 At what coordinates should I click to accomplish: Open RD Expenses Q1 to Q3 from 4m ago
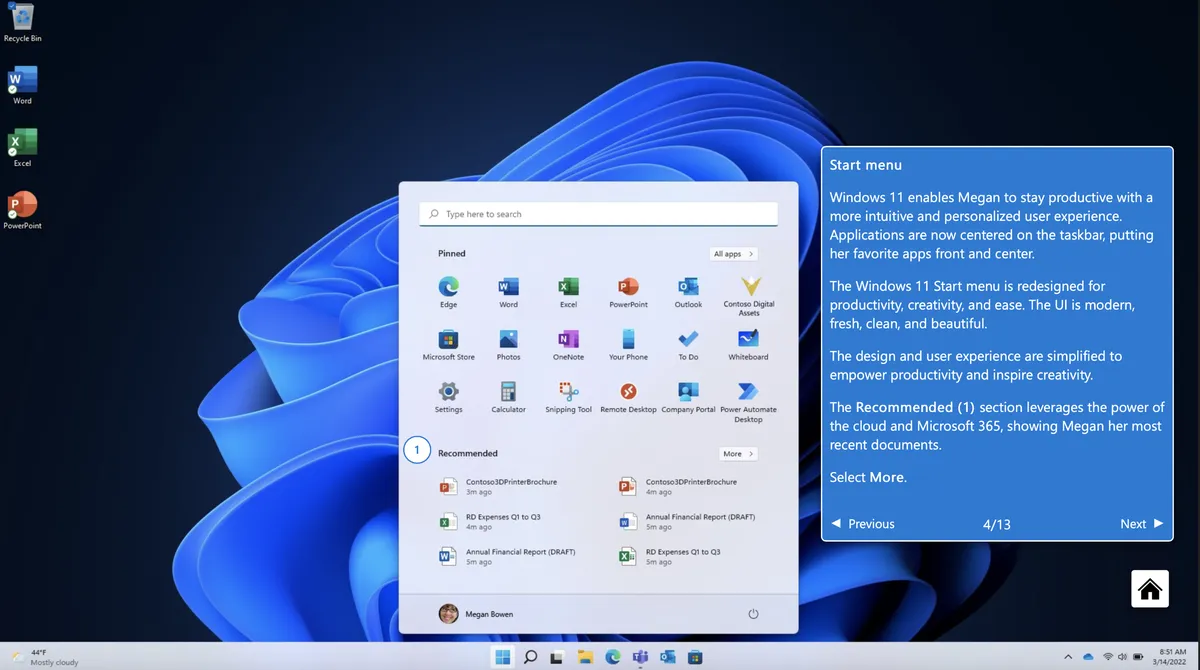pos(492,522)
